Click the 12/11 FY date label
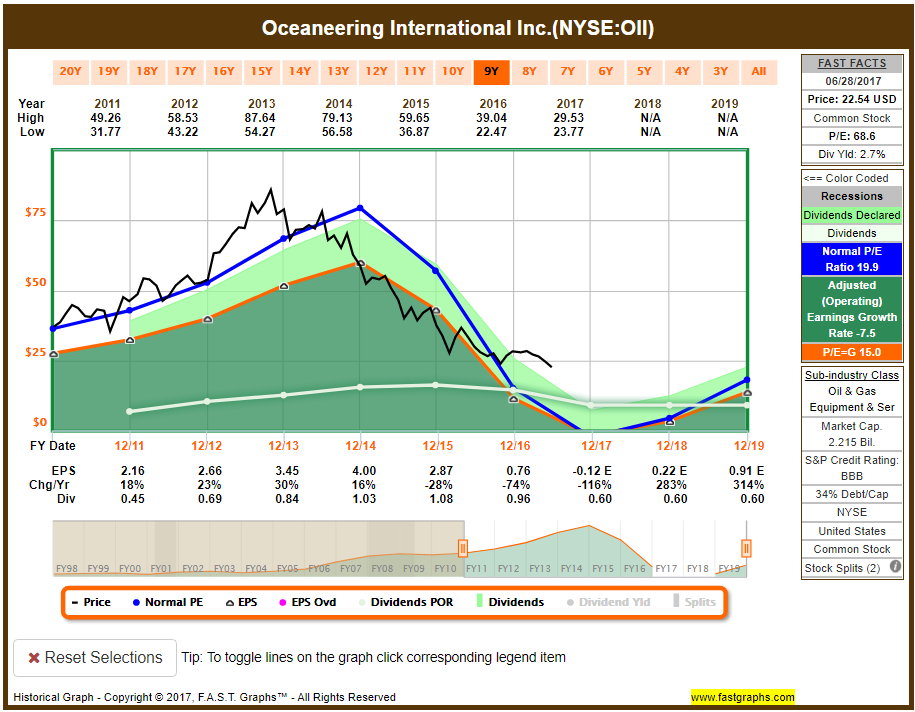Screen dimensions: 915x712 (129, 446)
